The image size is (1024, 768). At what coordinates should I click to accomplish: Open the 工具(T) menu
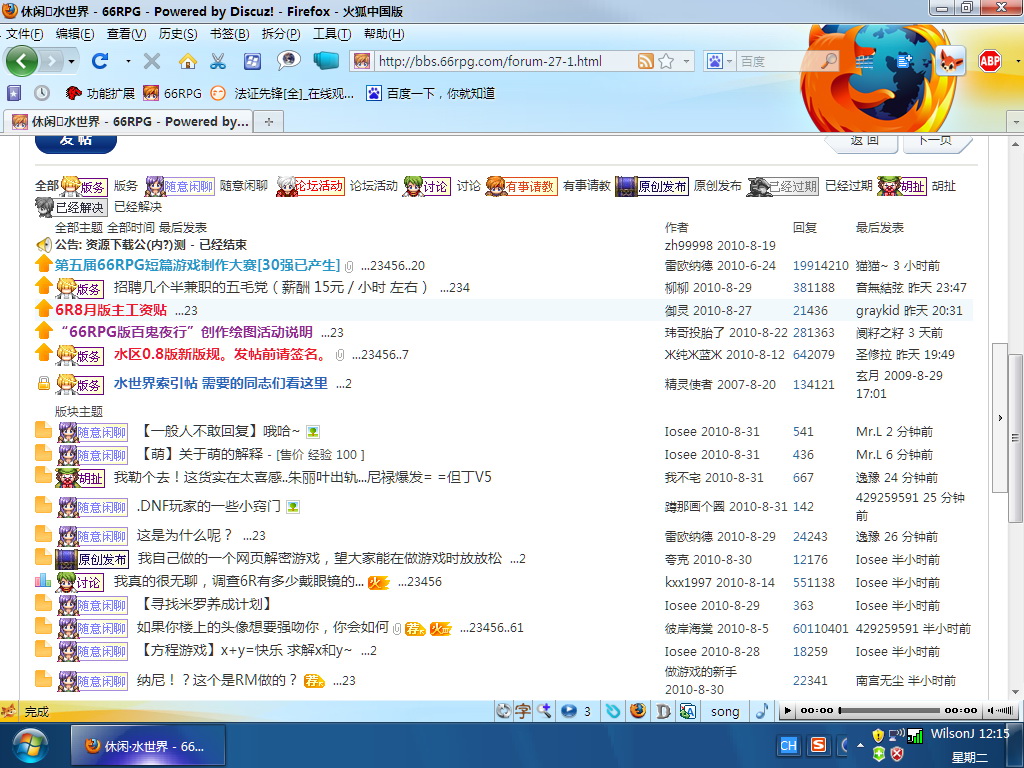click(332, 34)
